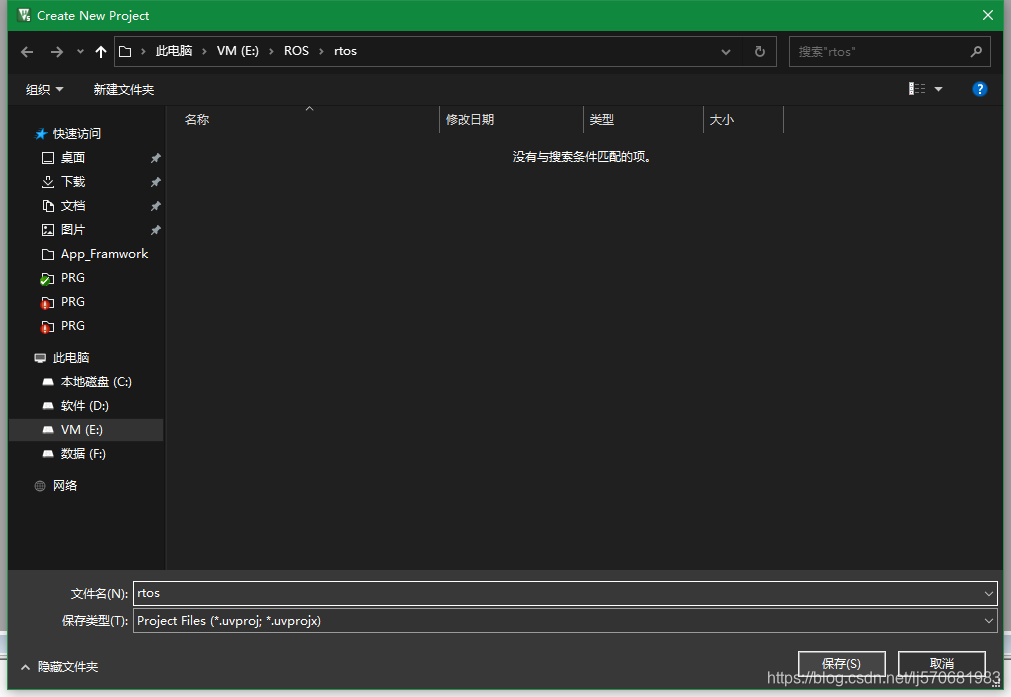Screen dimensions: 1011x697
Task: Click the 取消 button
Action: pos(941,663)
